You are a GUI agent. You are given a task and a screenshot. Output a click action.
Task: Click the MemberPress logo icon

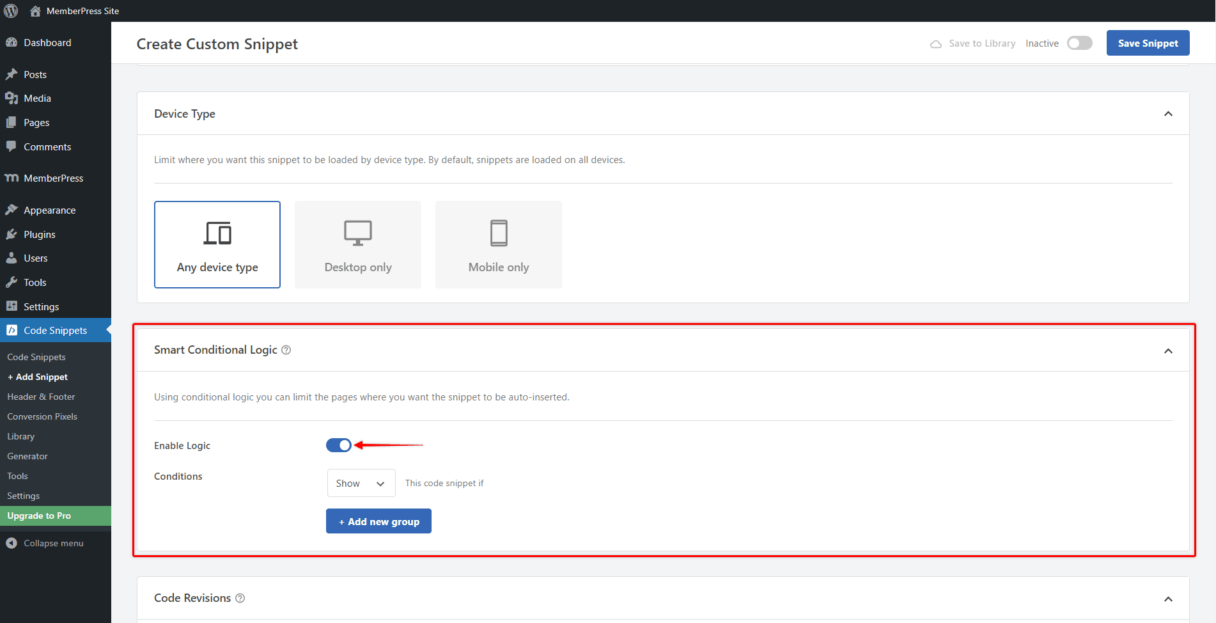click(x=12, y=178)
